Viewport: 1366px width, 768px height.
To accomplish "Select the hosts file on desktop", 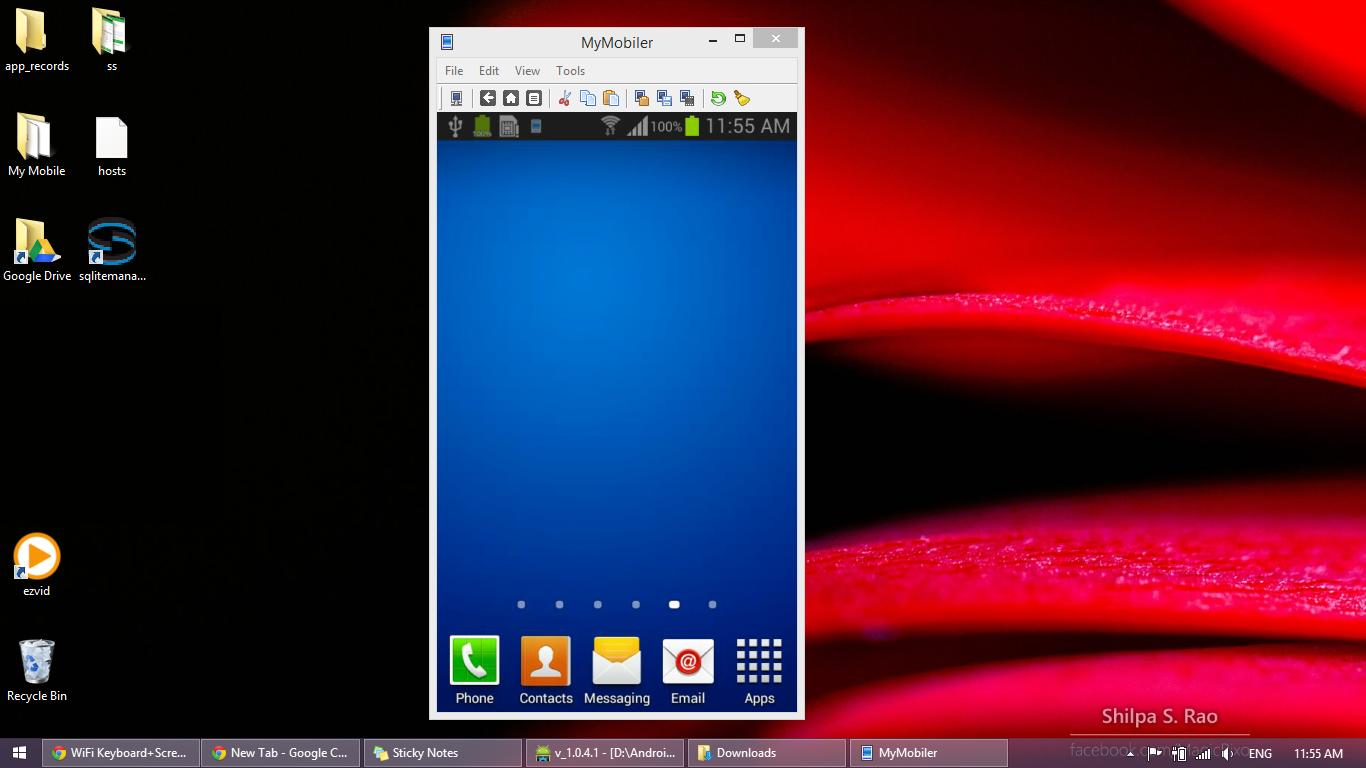I will pos(112,146).
